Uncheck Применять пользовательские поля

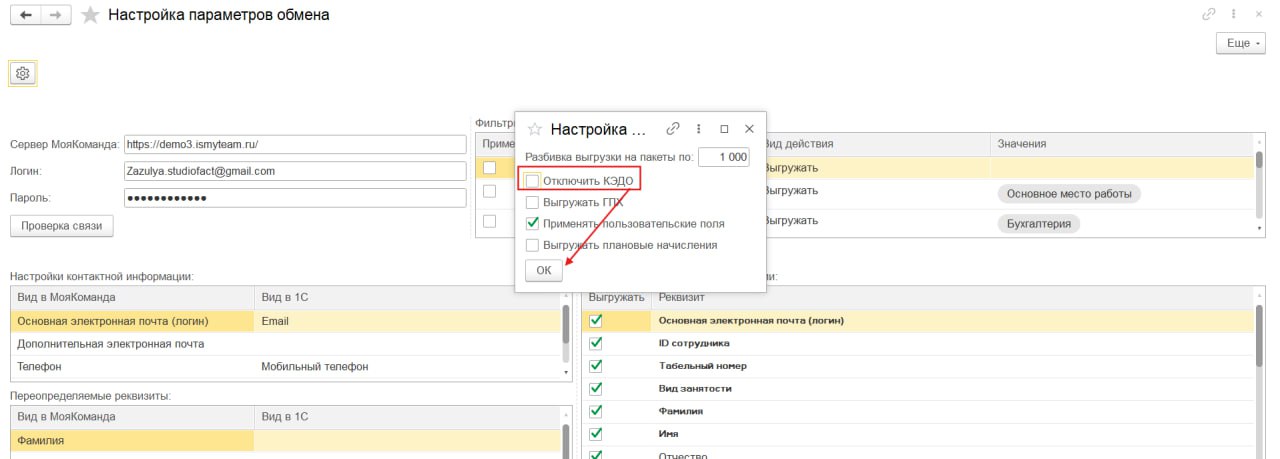(532, 223)
